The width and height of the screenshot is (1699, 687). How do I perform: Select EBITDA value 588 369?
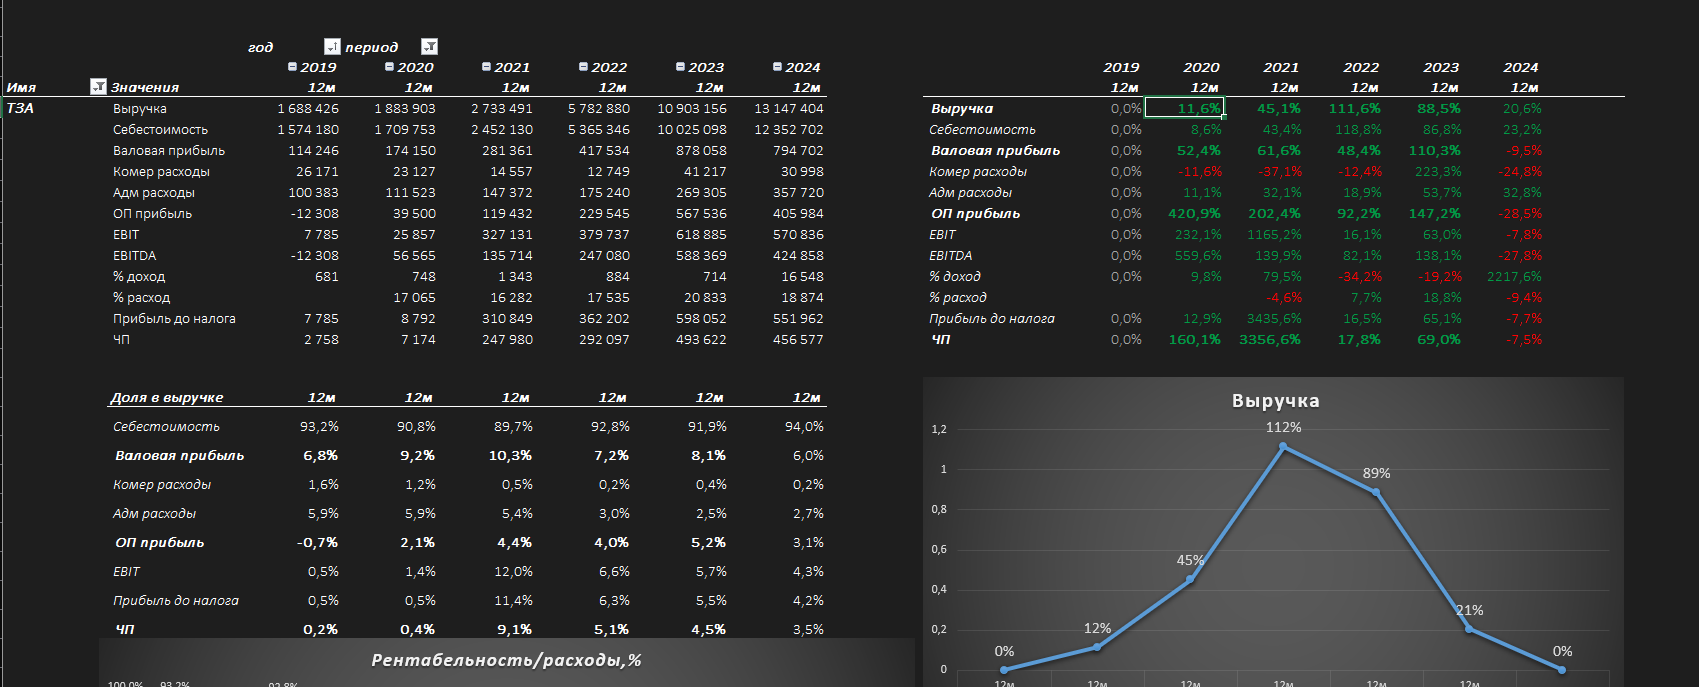[701, 255]
